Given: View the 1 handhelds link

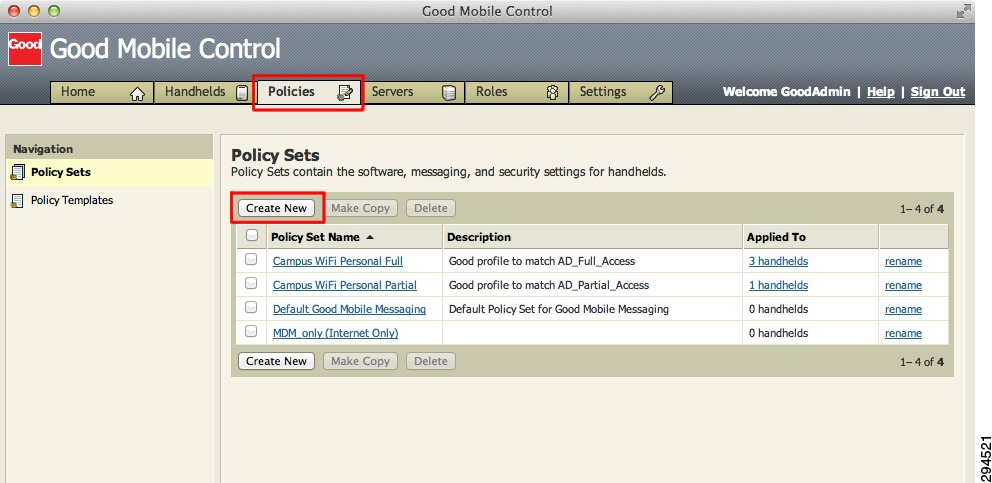Looking at the screenshot, I should 778,285.
